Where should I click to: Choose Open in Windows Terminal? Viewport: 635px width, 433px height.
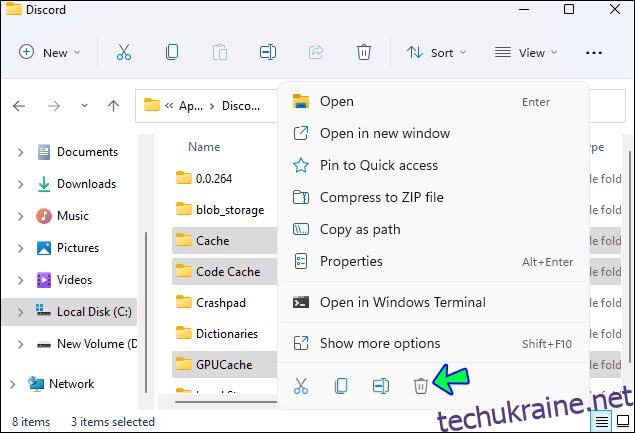point(433,303)
